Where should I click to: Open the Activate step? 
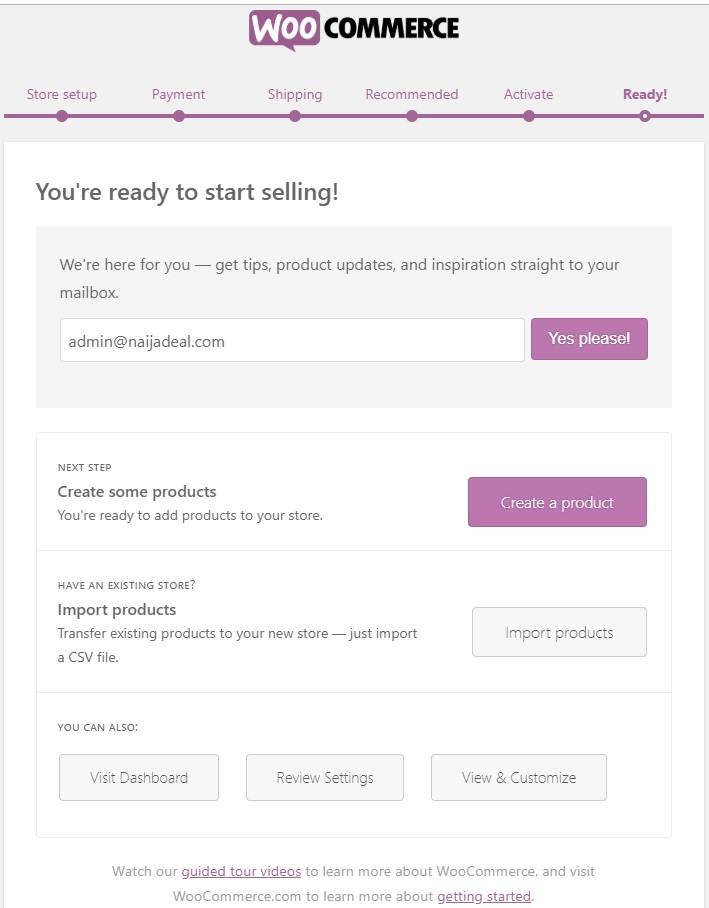[x=528, y=94]
